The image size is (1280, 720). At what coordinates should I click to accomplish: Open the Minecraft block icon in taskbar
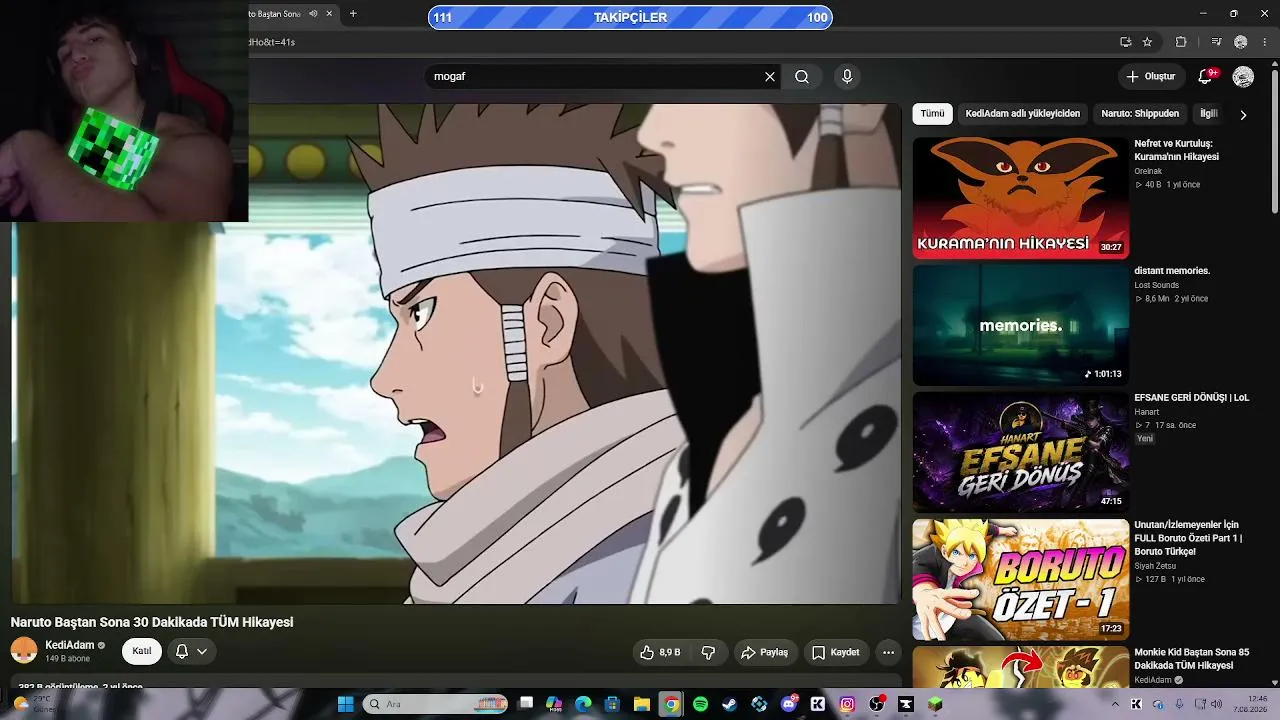pos(935,704)
